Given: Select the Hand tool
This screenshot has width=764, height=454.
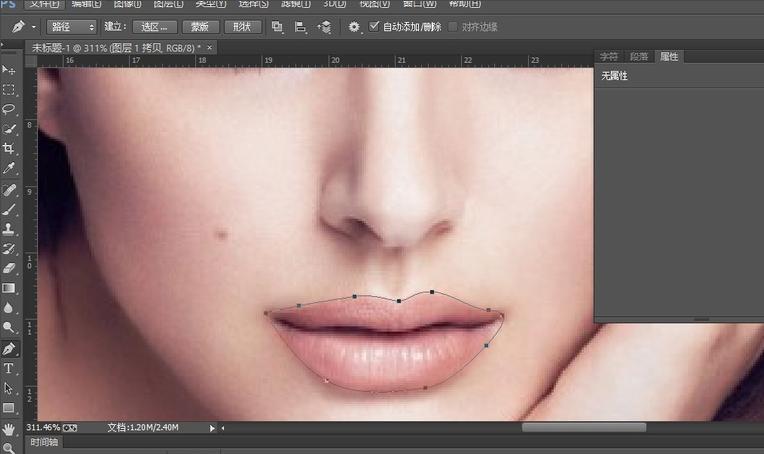Looking at the screenshot, I should tap(9, 428).
